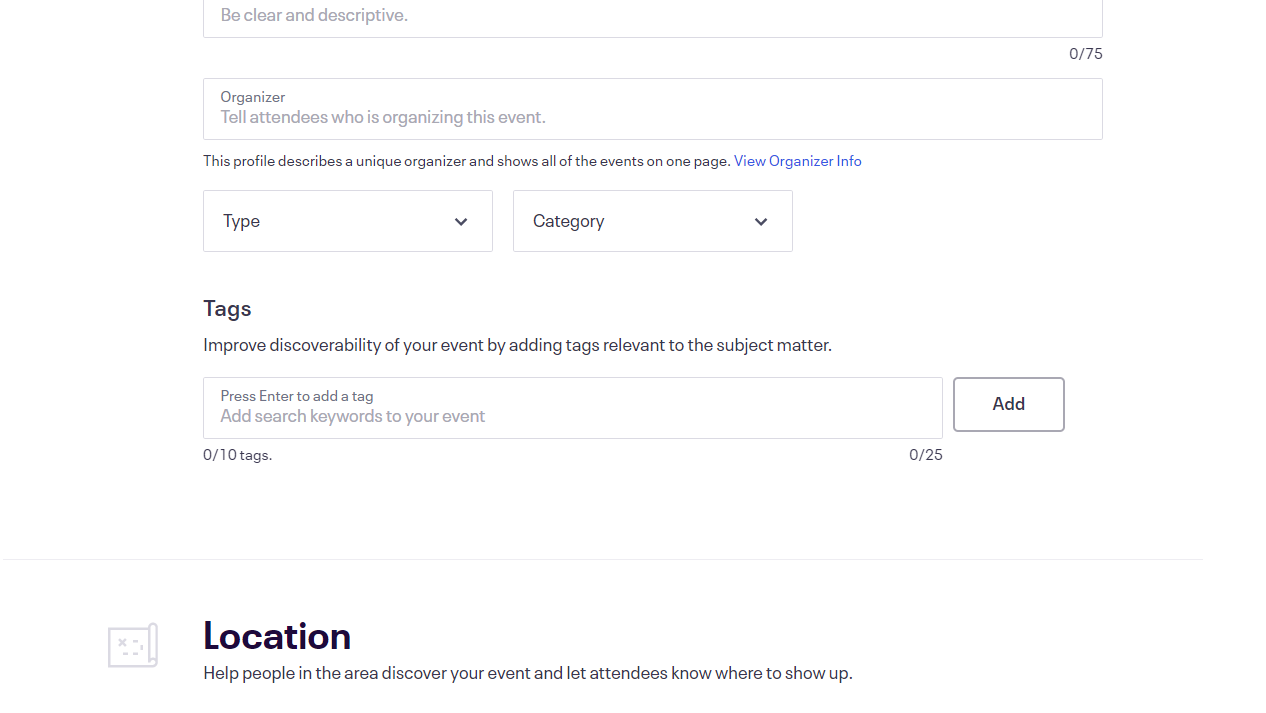The height and width of the screenshot is (713, 1266).
Task: Click the organizer profile description text
Action: [467, 161]
